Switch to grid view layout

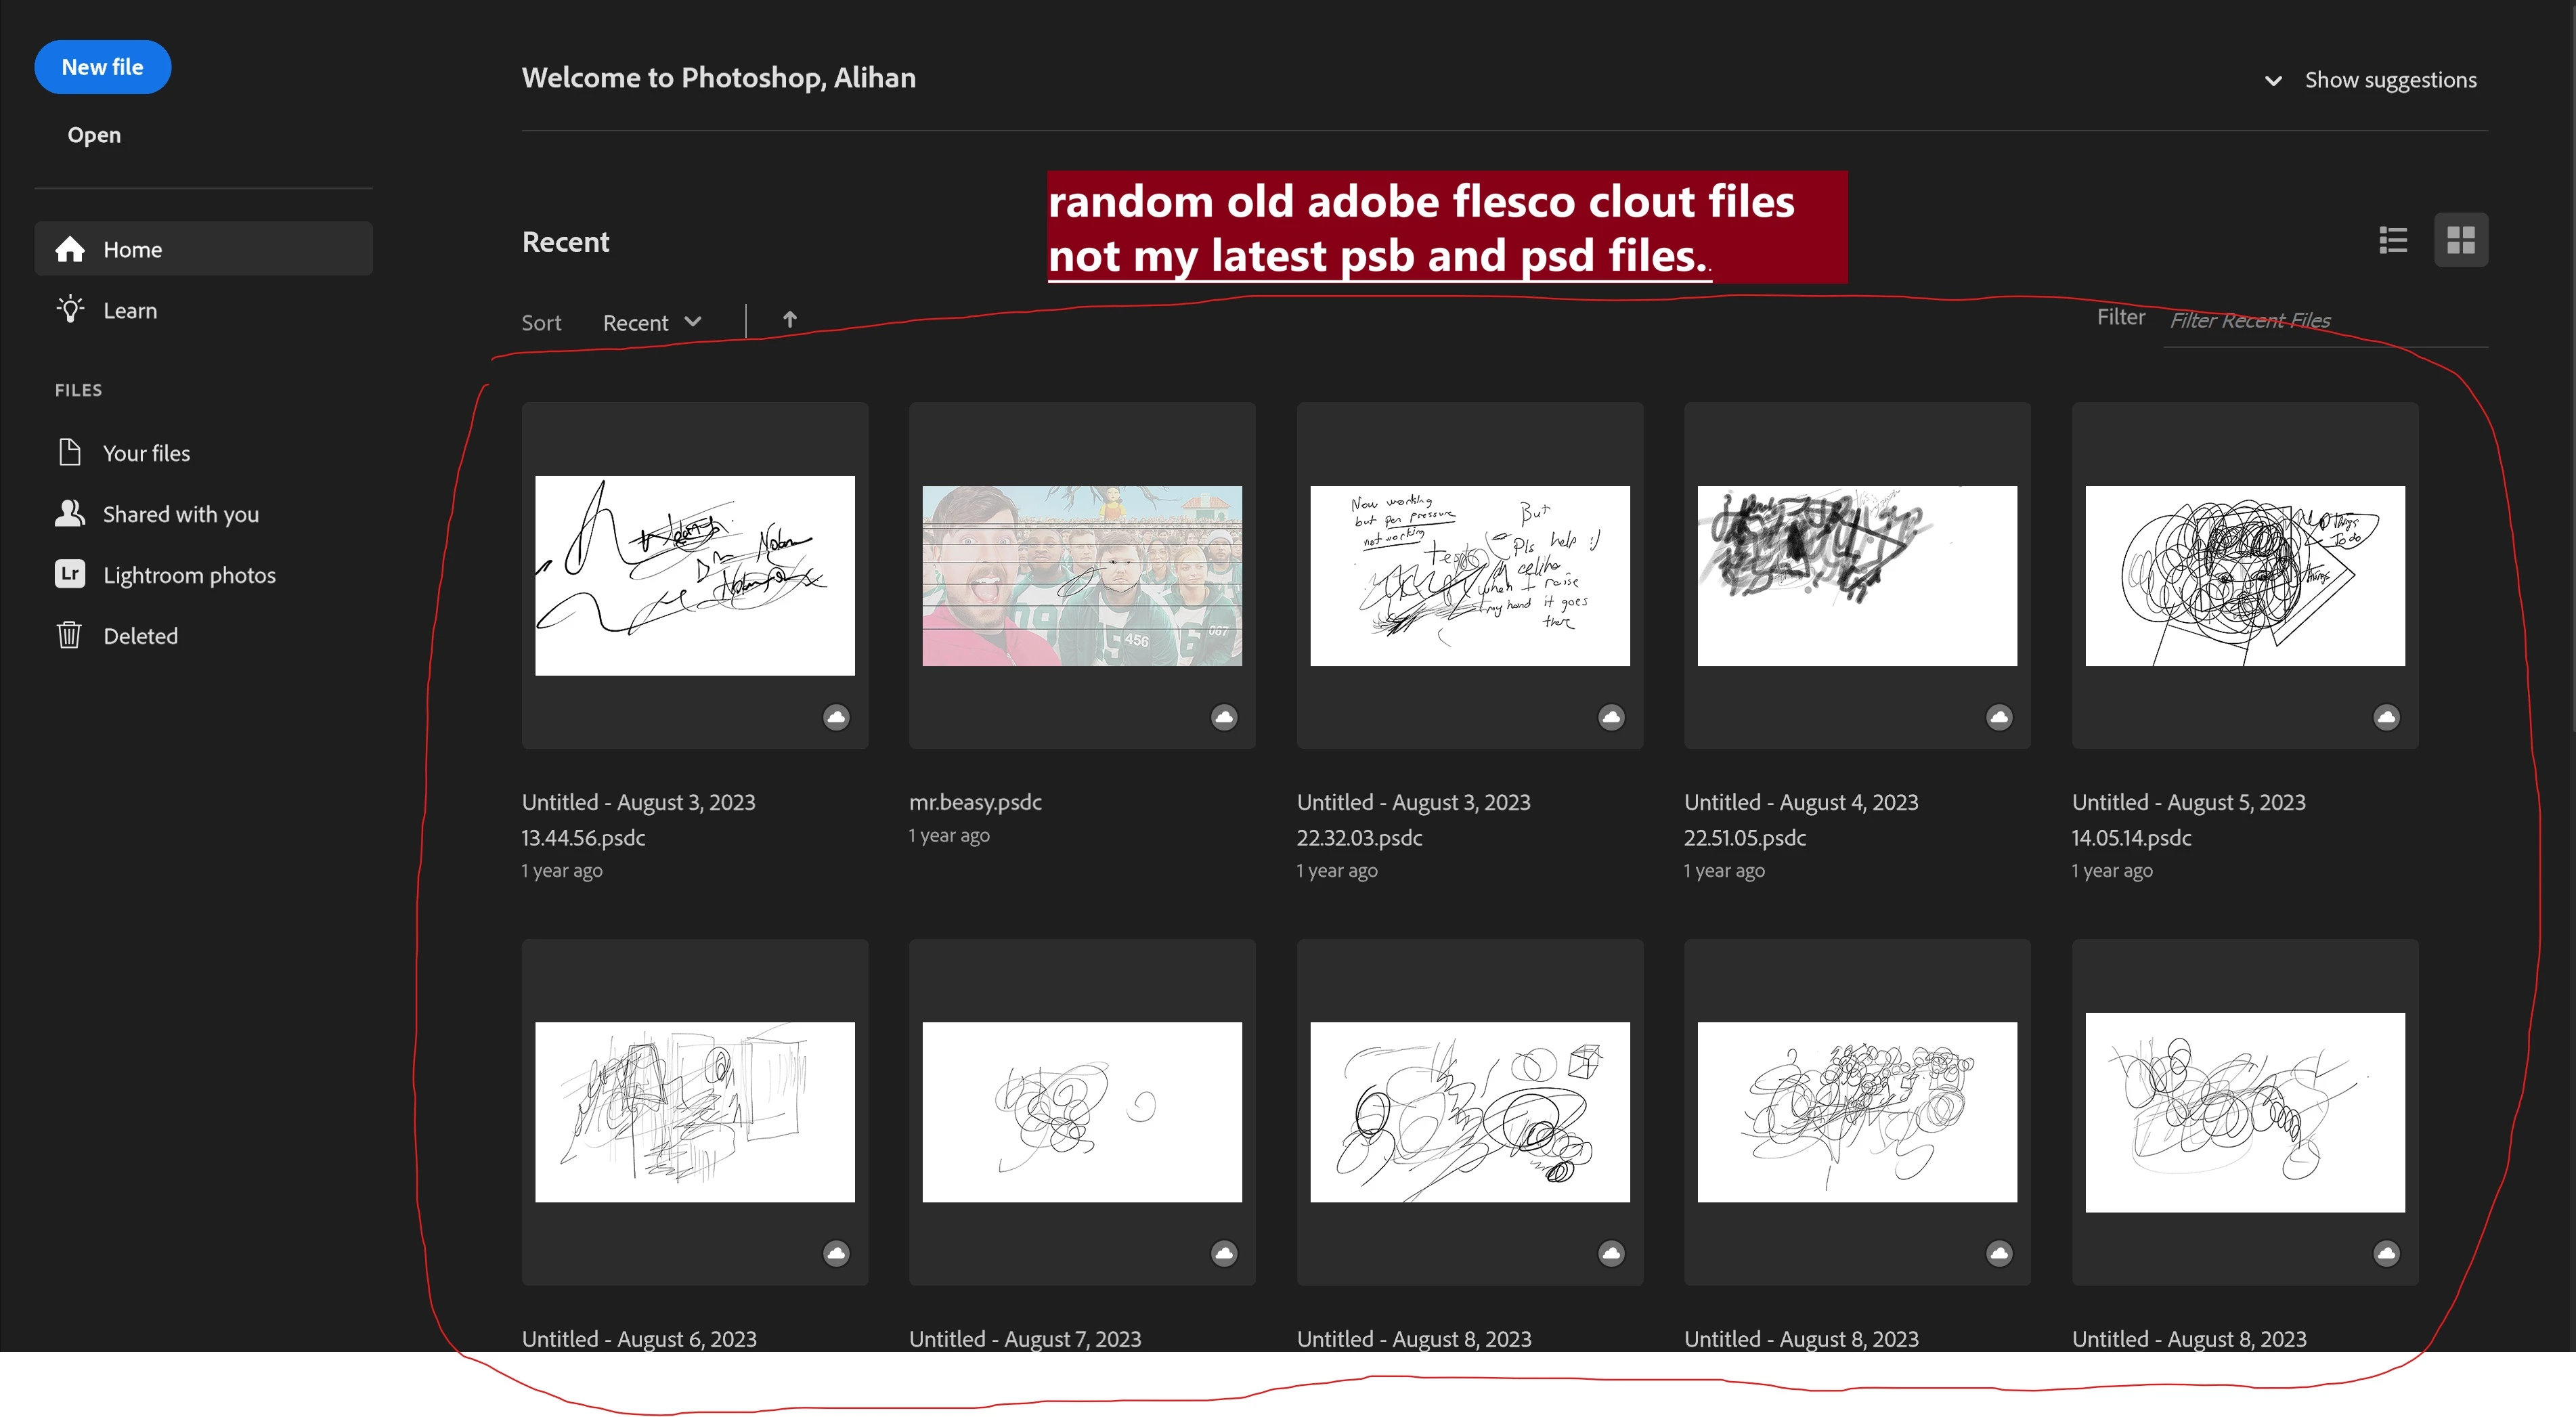[2460, 240]
